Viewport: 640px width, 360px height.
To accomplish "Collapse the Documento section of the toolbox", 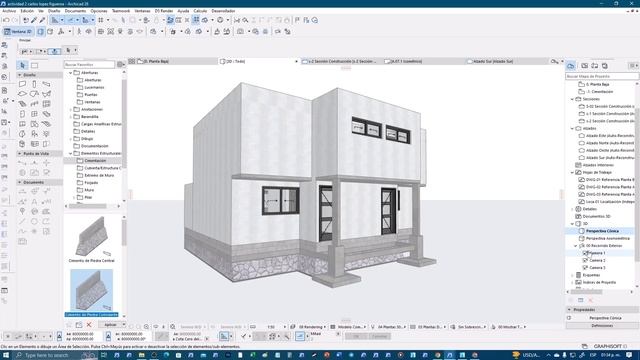I will [20, 182].
